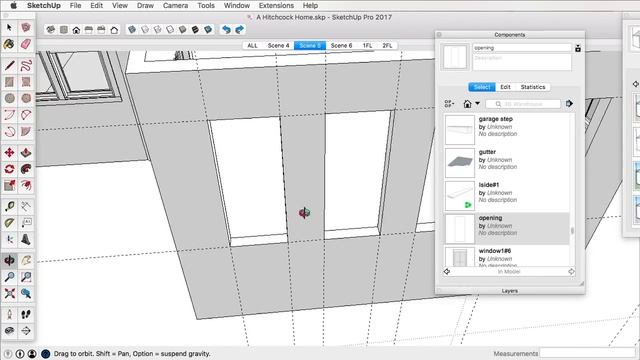Click the Zoom Extents tool
The image size is (640, 360).
9,293
